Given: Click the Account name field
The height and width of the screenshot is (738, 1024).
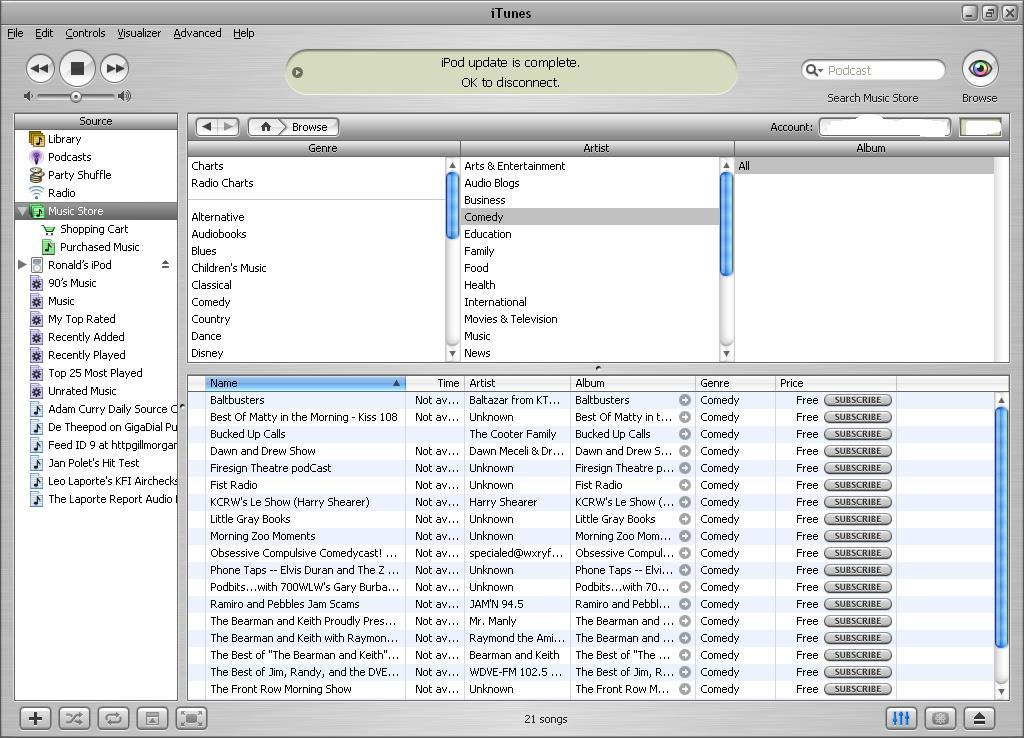Looking at the screenshot, I should [x=884, y=127].
